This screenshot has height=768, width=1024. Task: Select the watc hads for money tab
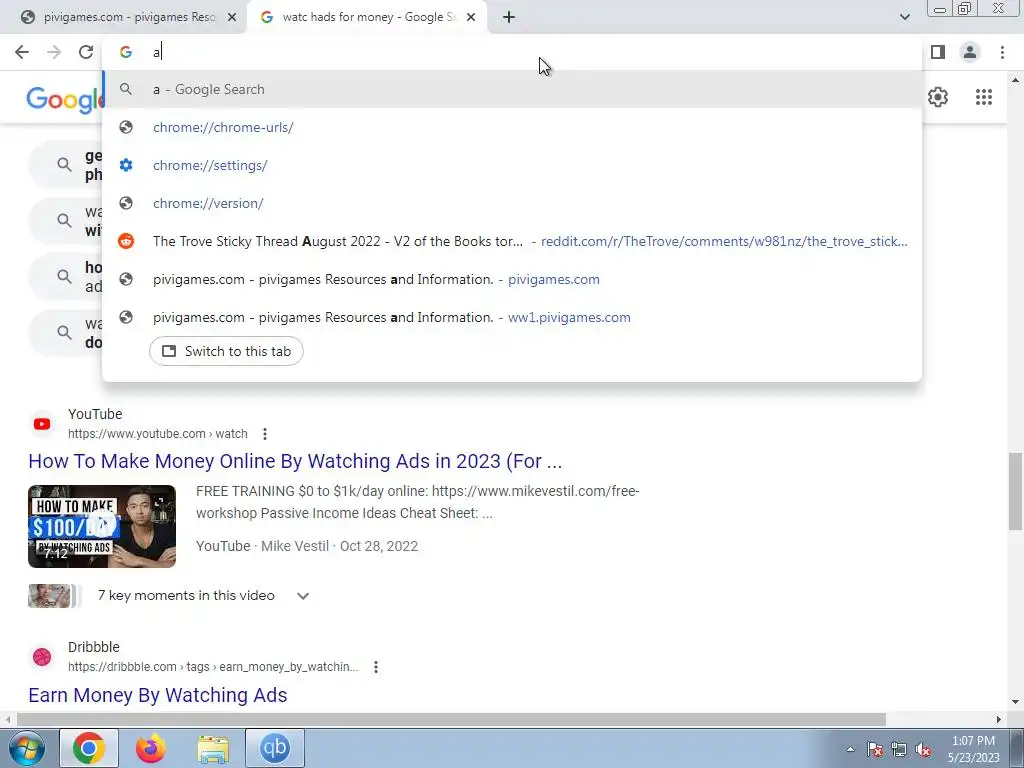[x=366, y=17]
